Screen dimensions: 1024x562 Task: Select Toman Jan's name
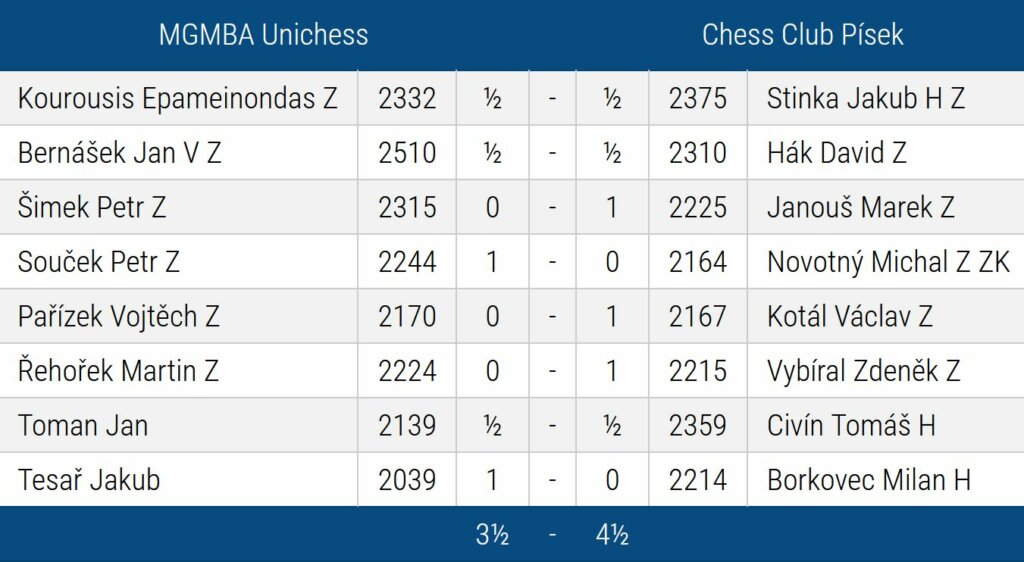tap(83, 425)
